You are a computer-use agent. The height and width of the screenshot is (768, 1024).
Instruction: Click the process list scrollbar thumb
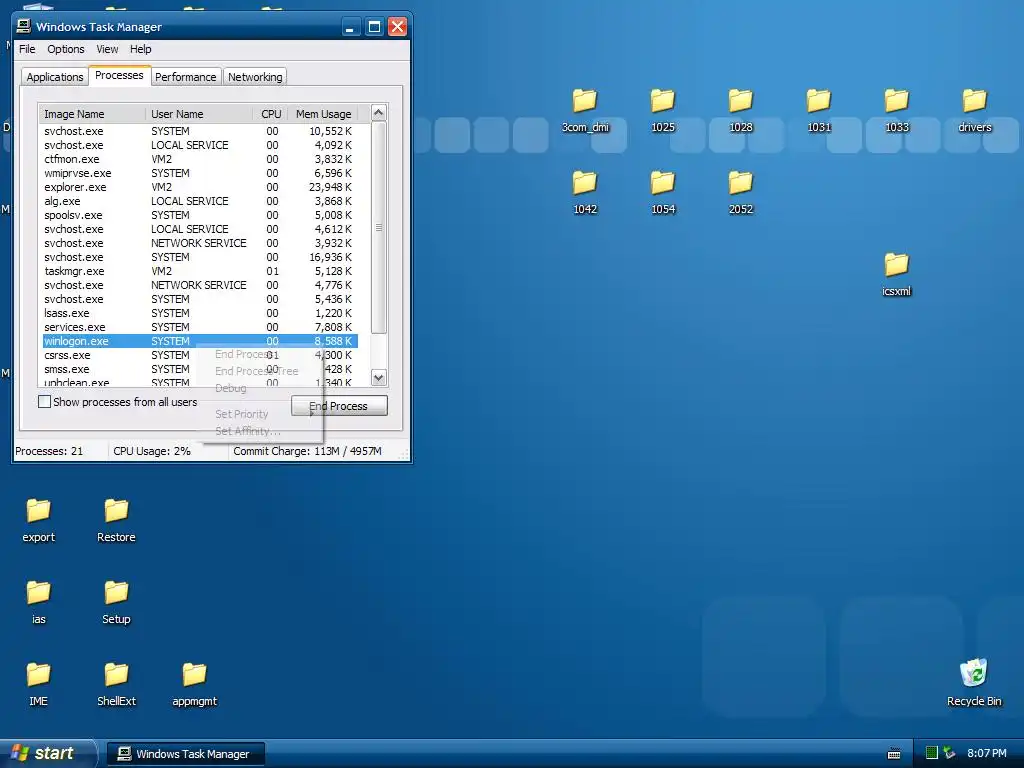[378, 227]
